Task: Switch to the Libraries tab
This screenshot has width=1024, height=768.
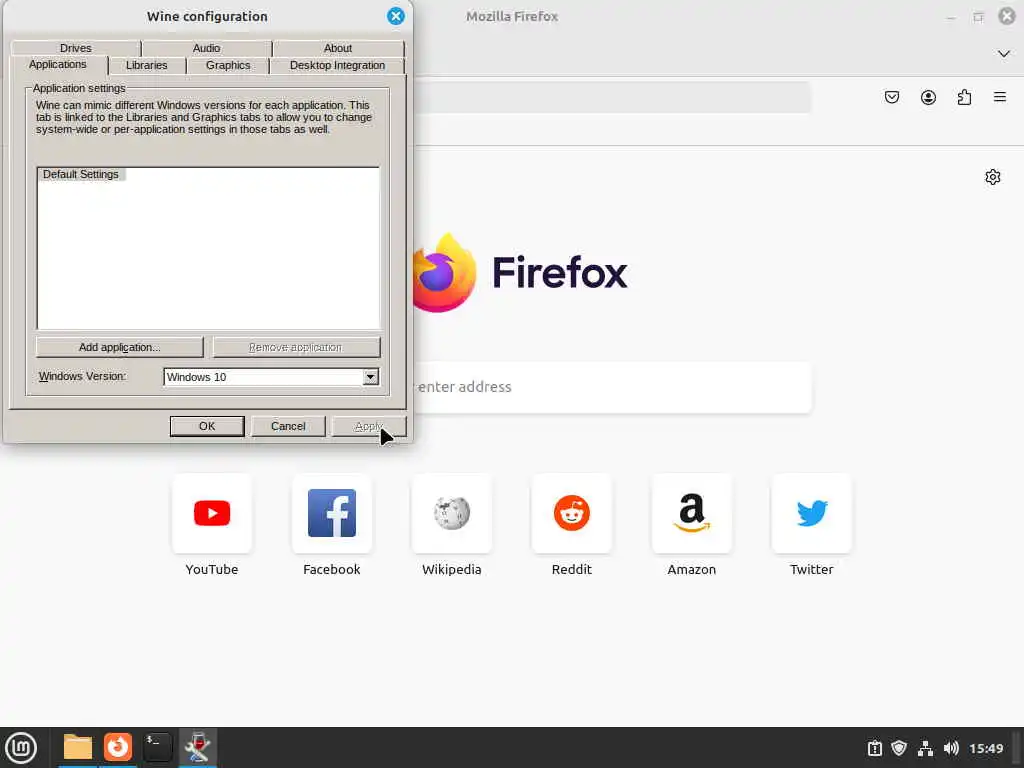Action: click(147, 65)
